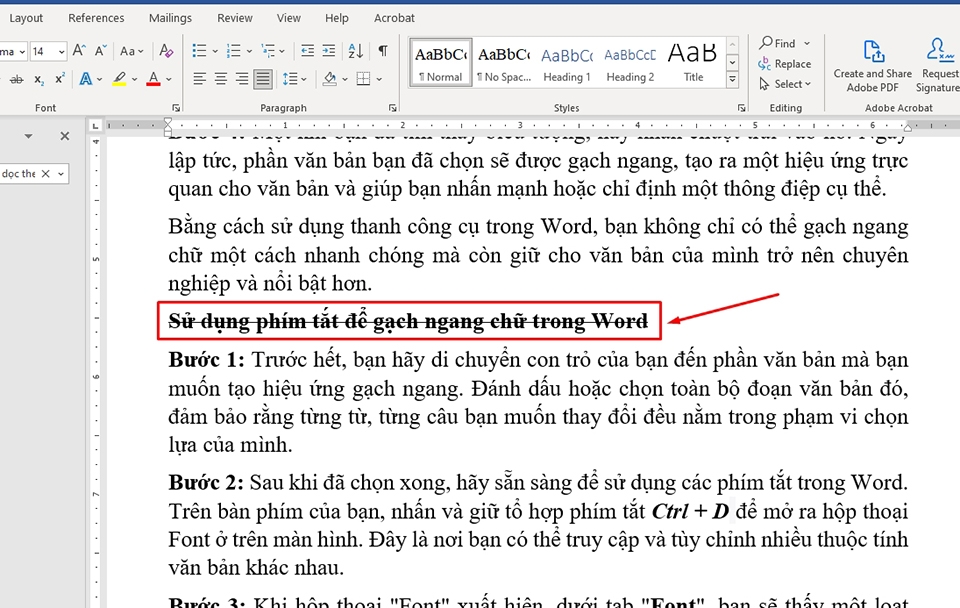The height and width of the screenshot is (608, 960).
Task: Open the Change Case Aa dropdown
Action: 132,51
